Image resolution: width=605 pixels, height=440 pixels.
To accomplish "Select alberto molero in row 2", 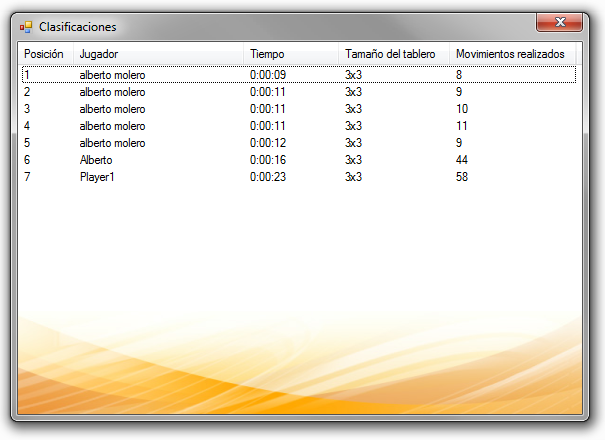I will pyautogui.click(x=112, y=92).
